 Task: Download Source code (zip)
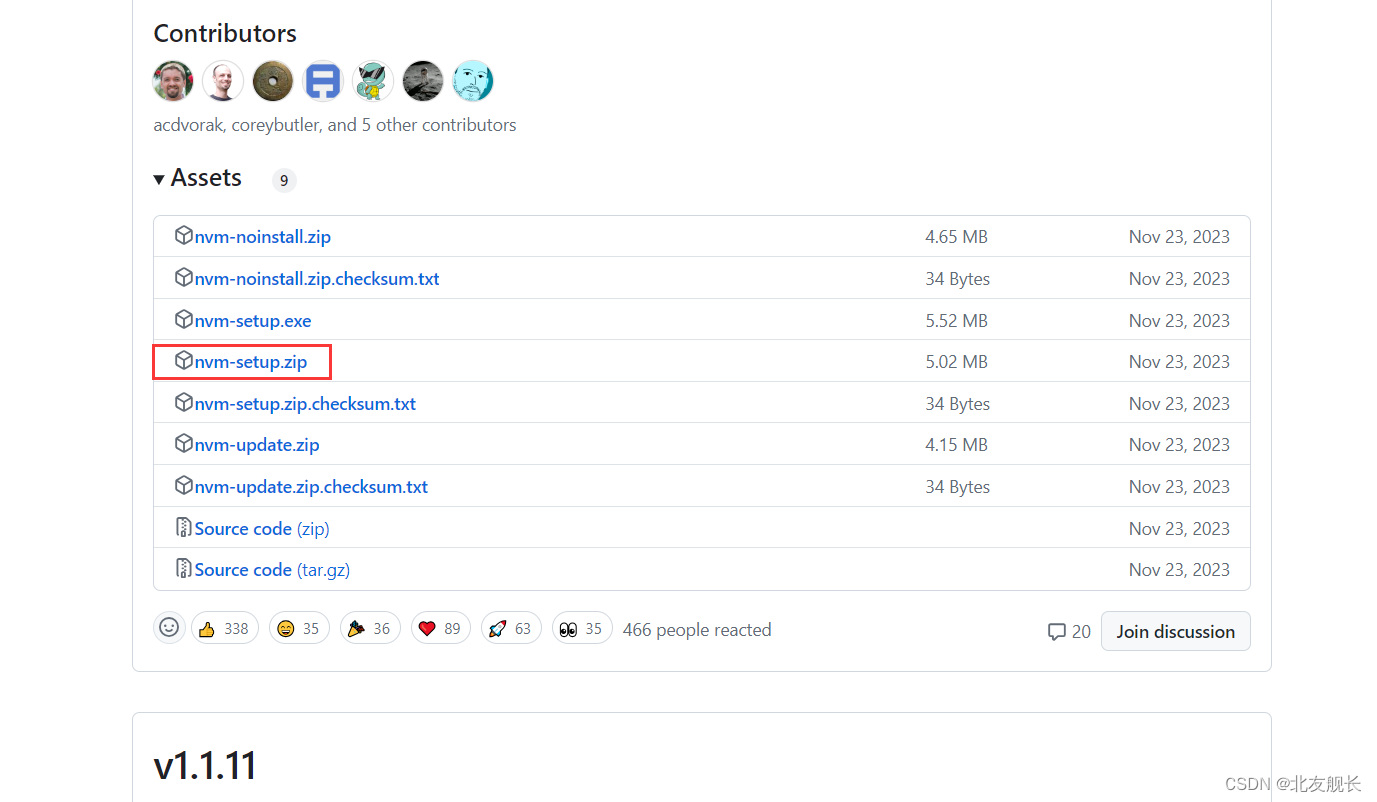[x=262, y=529]
